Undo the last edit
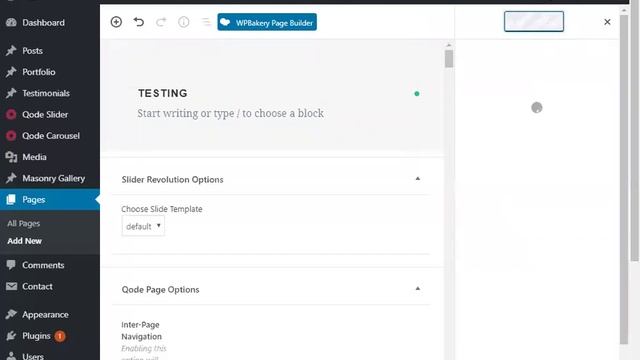 pos(139,22)
